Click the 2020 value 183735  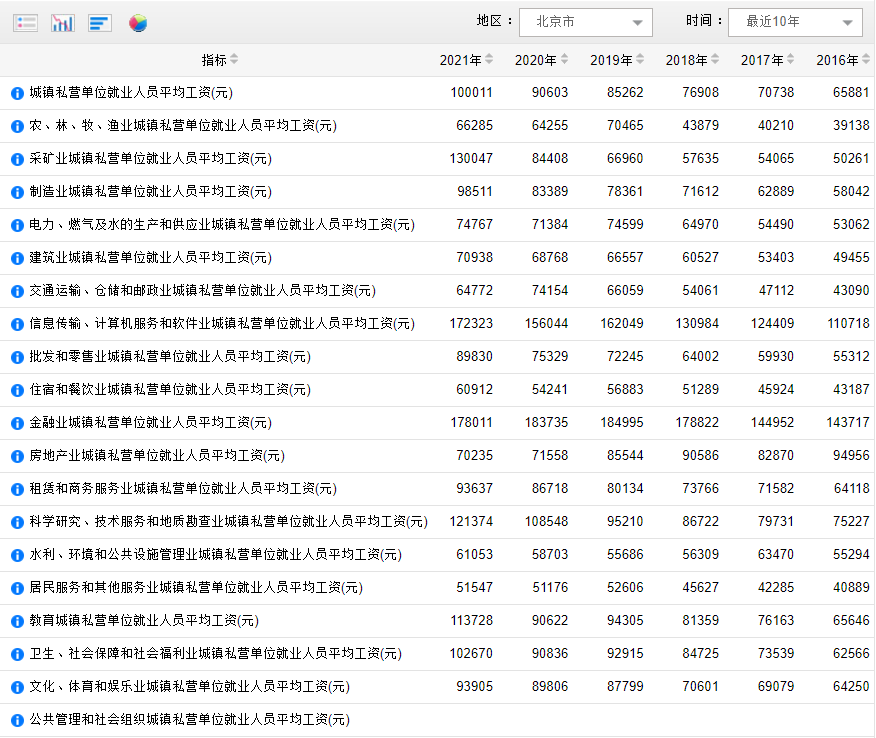coord(547,422)
